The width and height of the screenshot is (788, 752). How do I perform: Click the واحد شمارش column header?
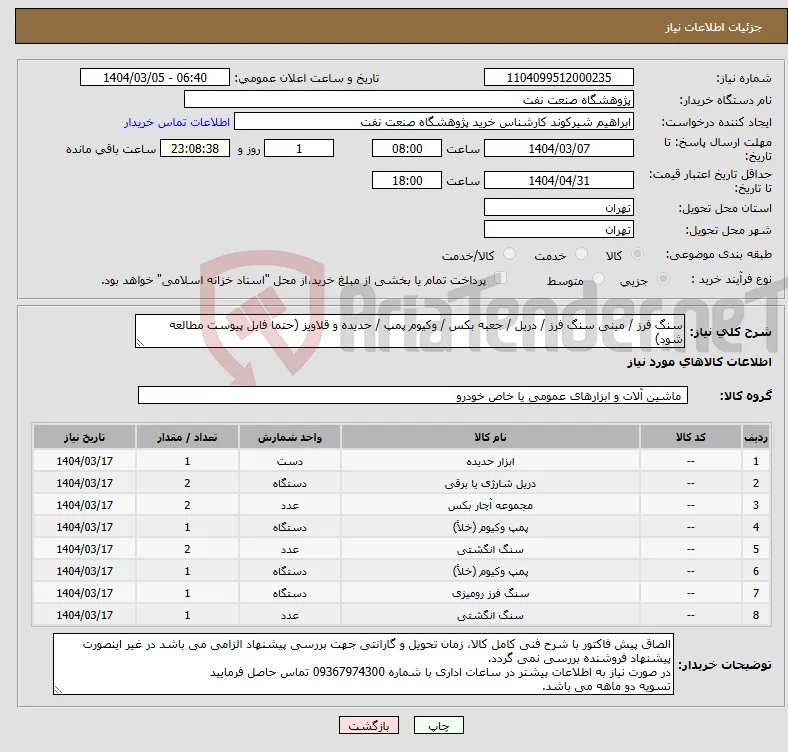[x=290, y=437]
